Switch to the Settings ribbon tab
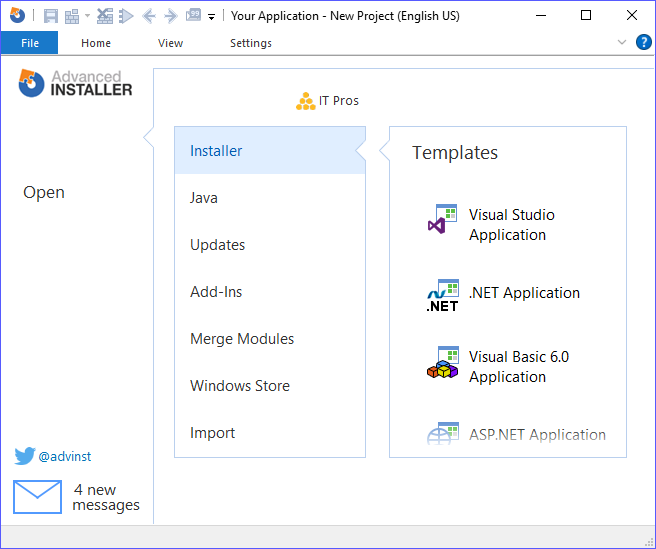656x549 pixels. pyautogui.click(x=251, y=43)
